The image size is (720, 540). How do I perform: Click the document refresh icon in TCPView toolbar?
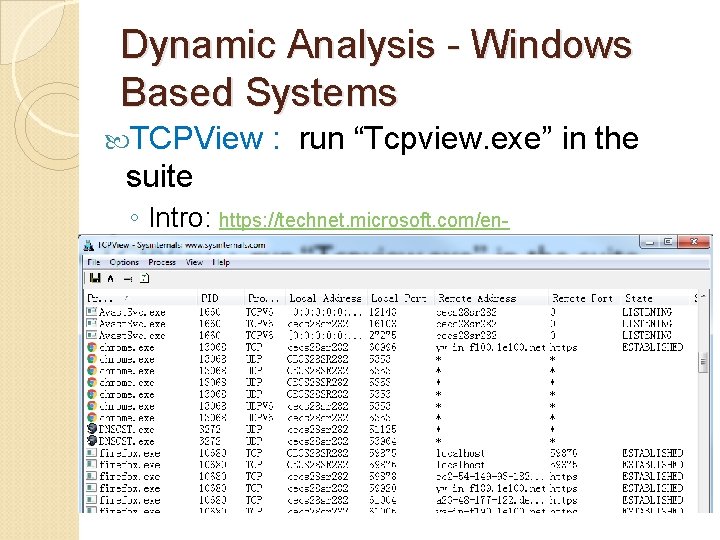click(144, 278)
